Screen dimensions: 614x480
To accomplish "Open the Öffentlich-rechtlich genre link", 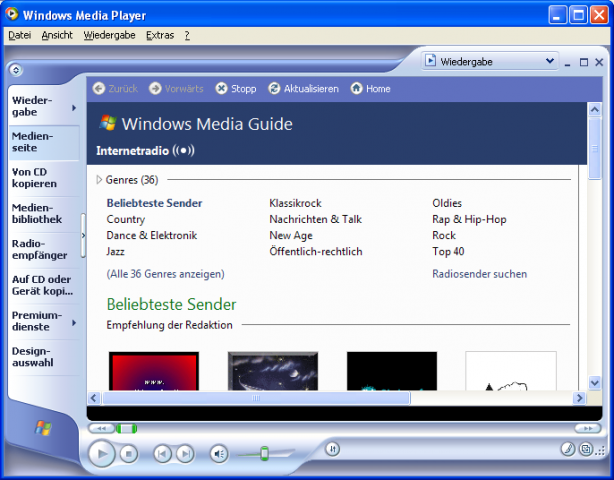I will pyautogui.click(x=316, y=251).
